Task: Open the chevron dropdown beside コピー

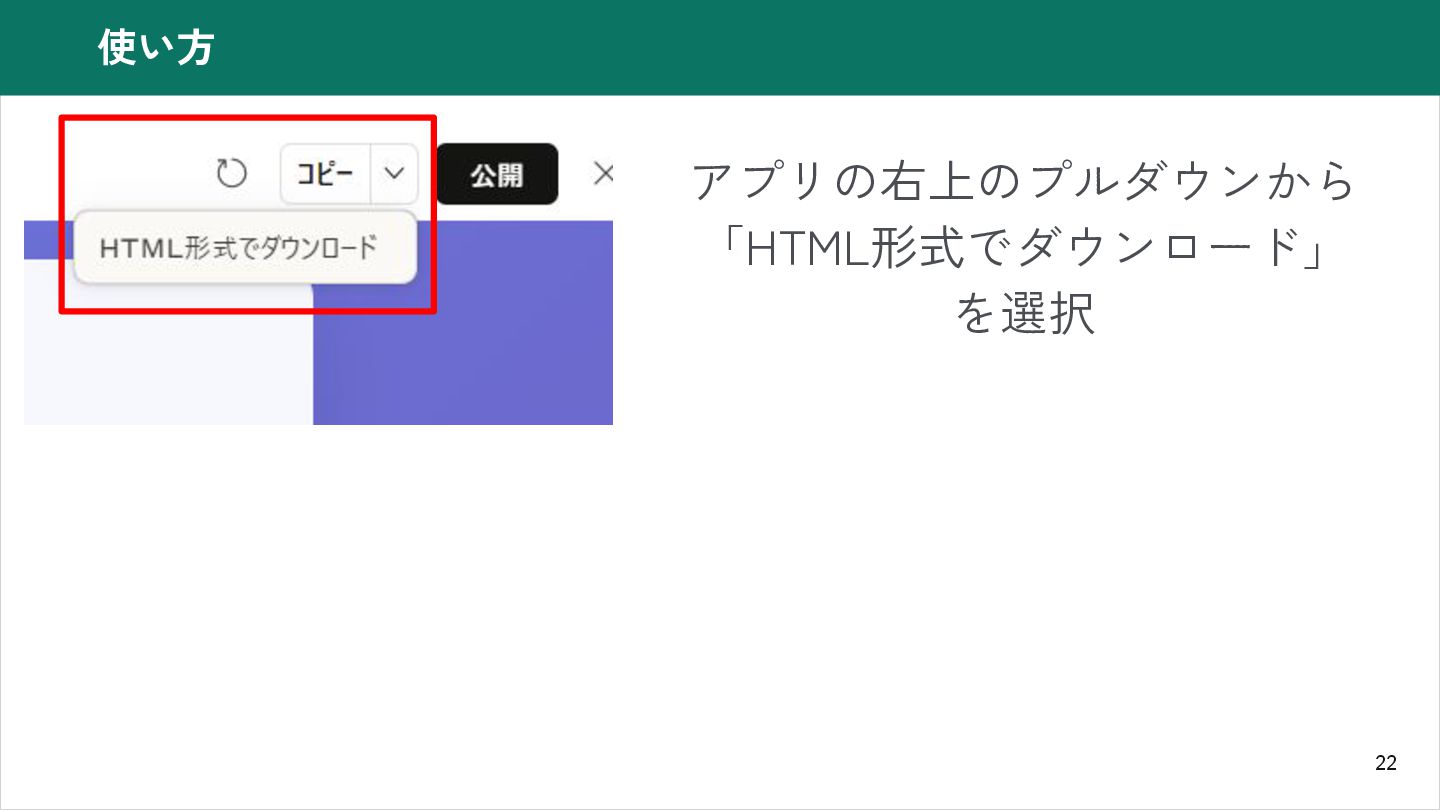Action: click(394, 174)
